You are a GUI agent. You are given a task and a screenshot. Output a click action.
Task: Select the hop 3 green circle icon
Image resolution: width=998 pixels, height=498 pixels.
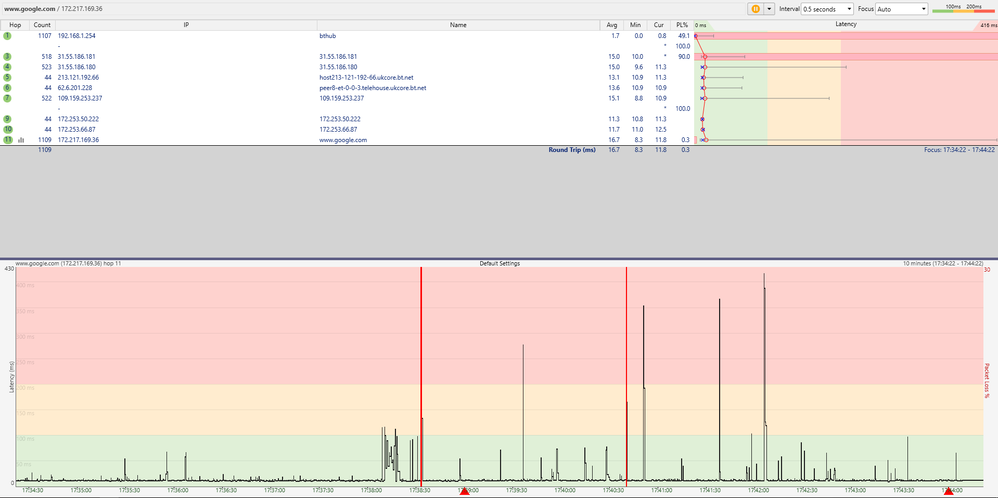click(7, 56)
